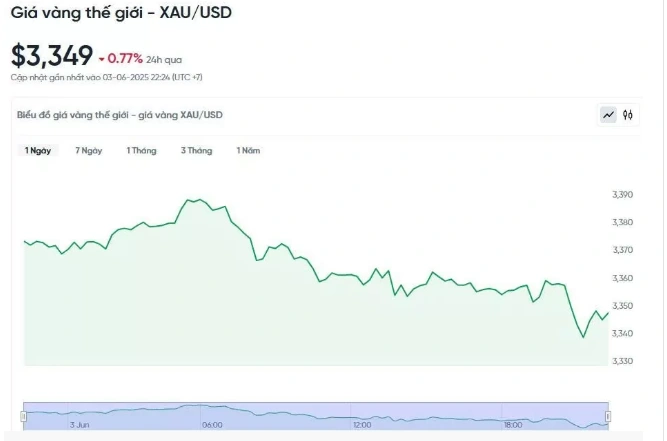Click the 3 Jun label in navigator
The image size is (667, 441).
pyautogui.click(x=80, y=425)
